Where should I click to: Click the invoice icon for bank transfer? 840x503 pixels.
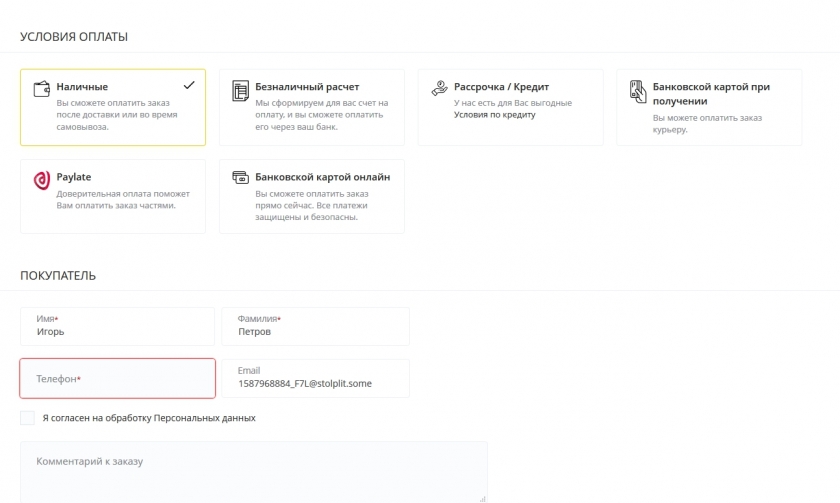tap(240, 90)
